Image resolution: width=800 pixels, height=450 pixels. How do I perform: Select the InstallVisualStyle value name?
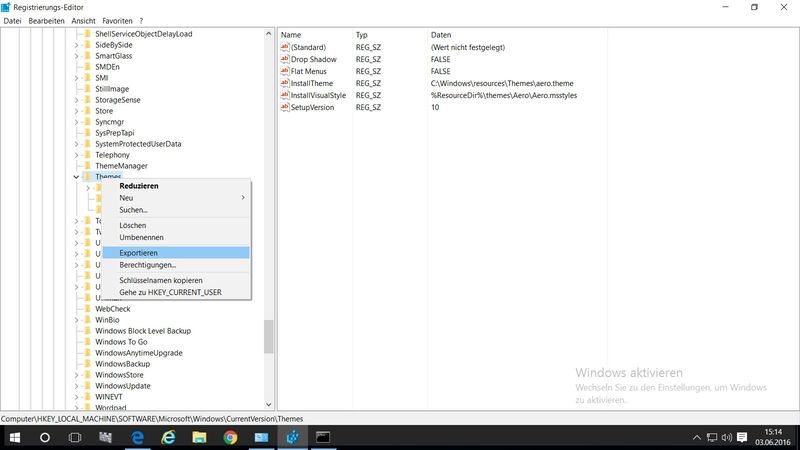[318, 95]
